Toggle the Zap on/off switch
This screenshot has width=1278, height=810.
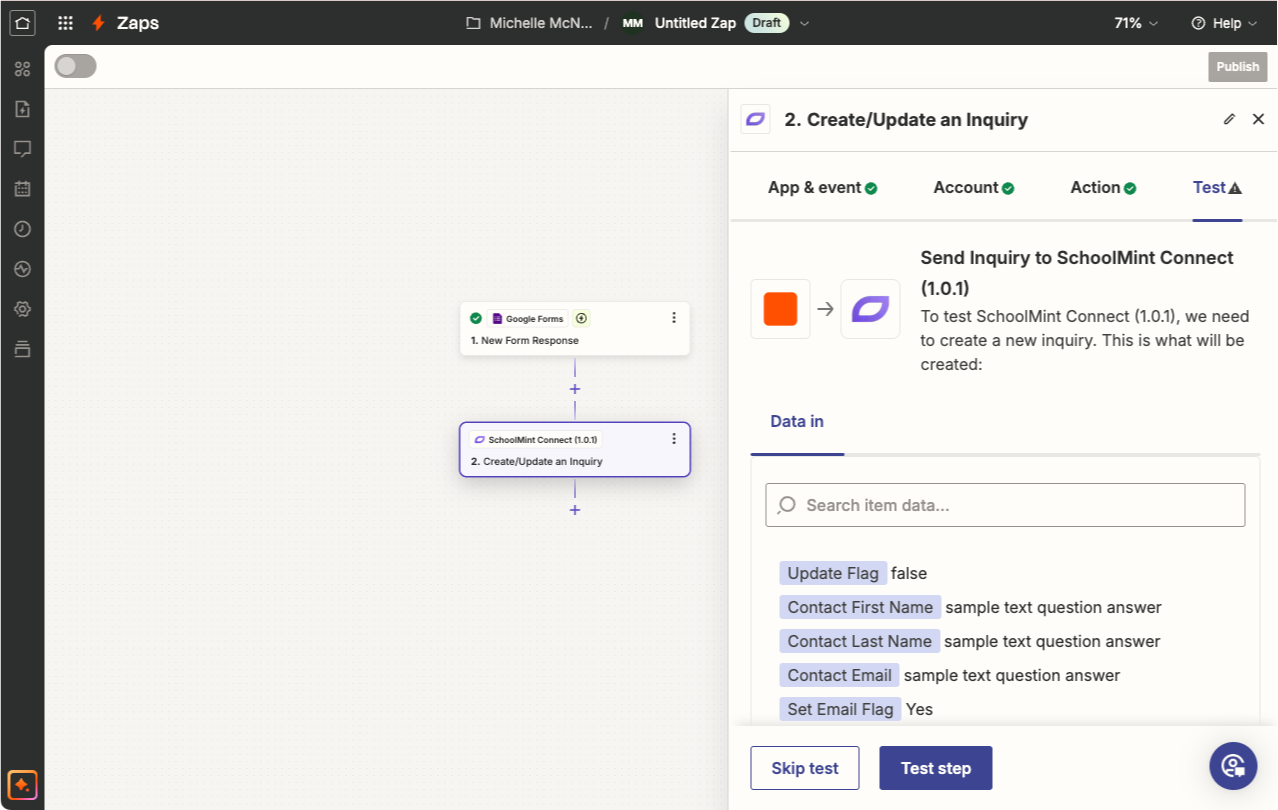(x=76, y=66)
